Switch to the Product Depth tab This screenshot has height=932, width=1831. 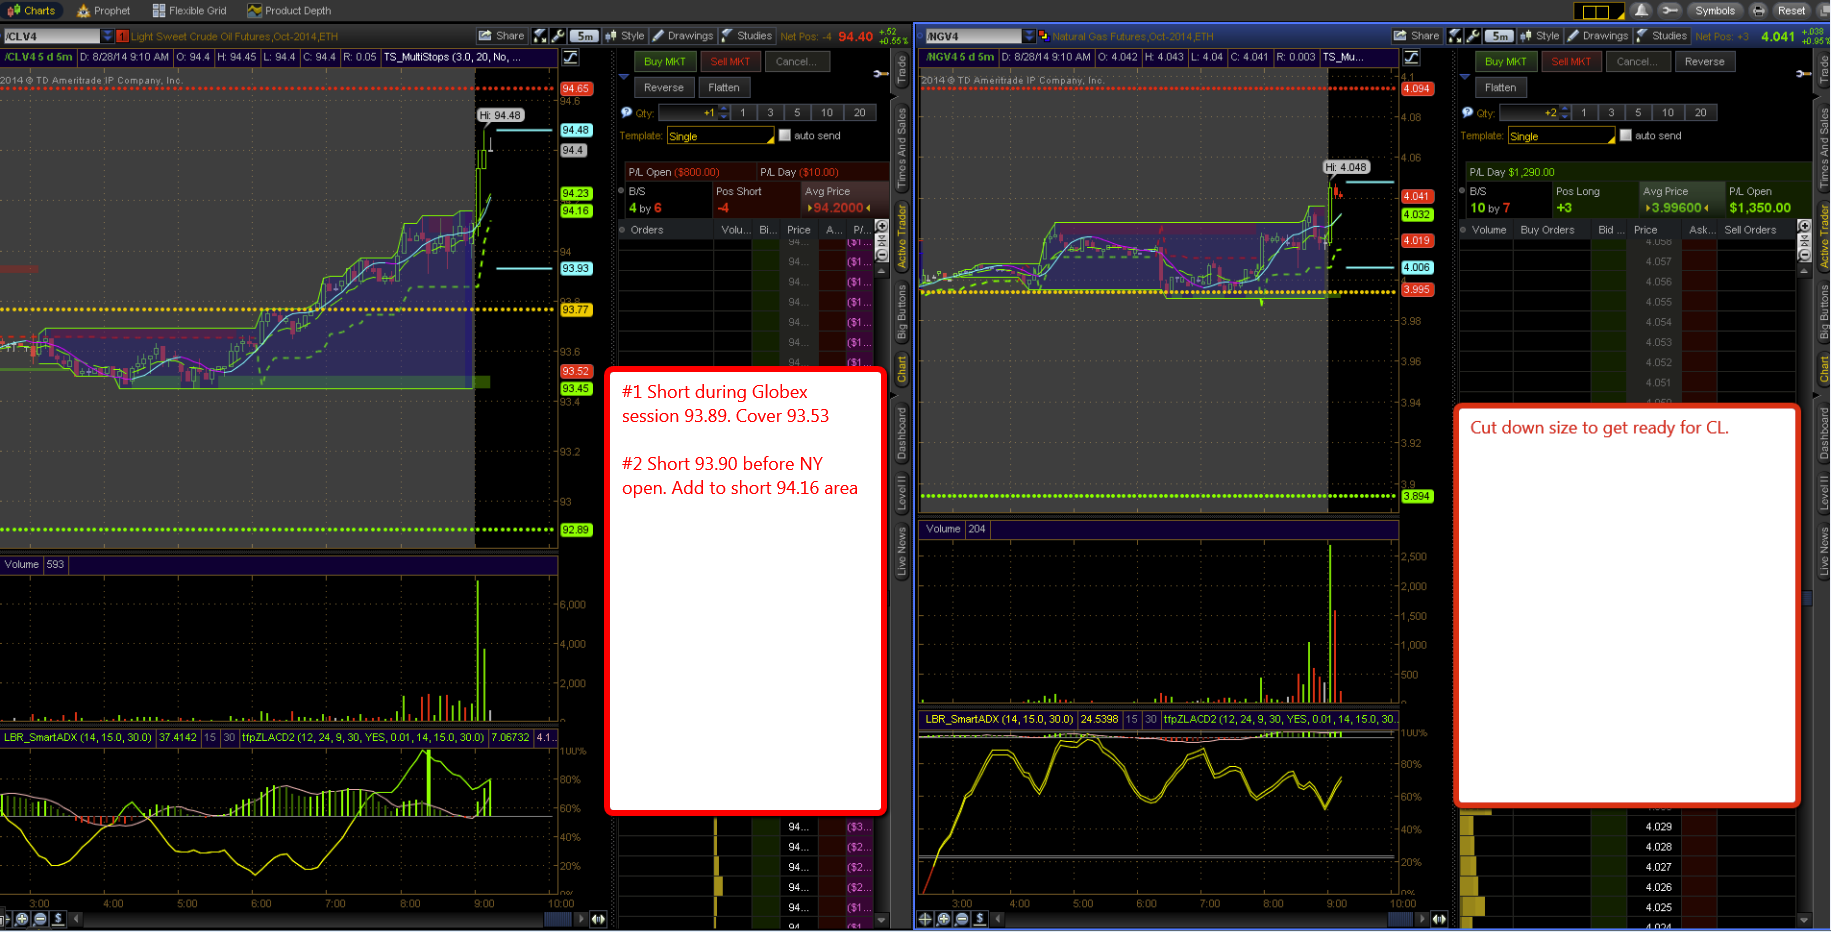pyautogui.click(x=289, y=10)
